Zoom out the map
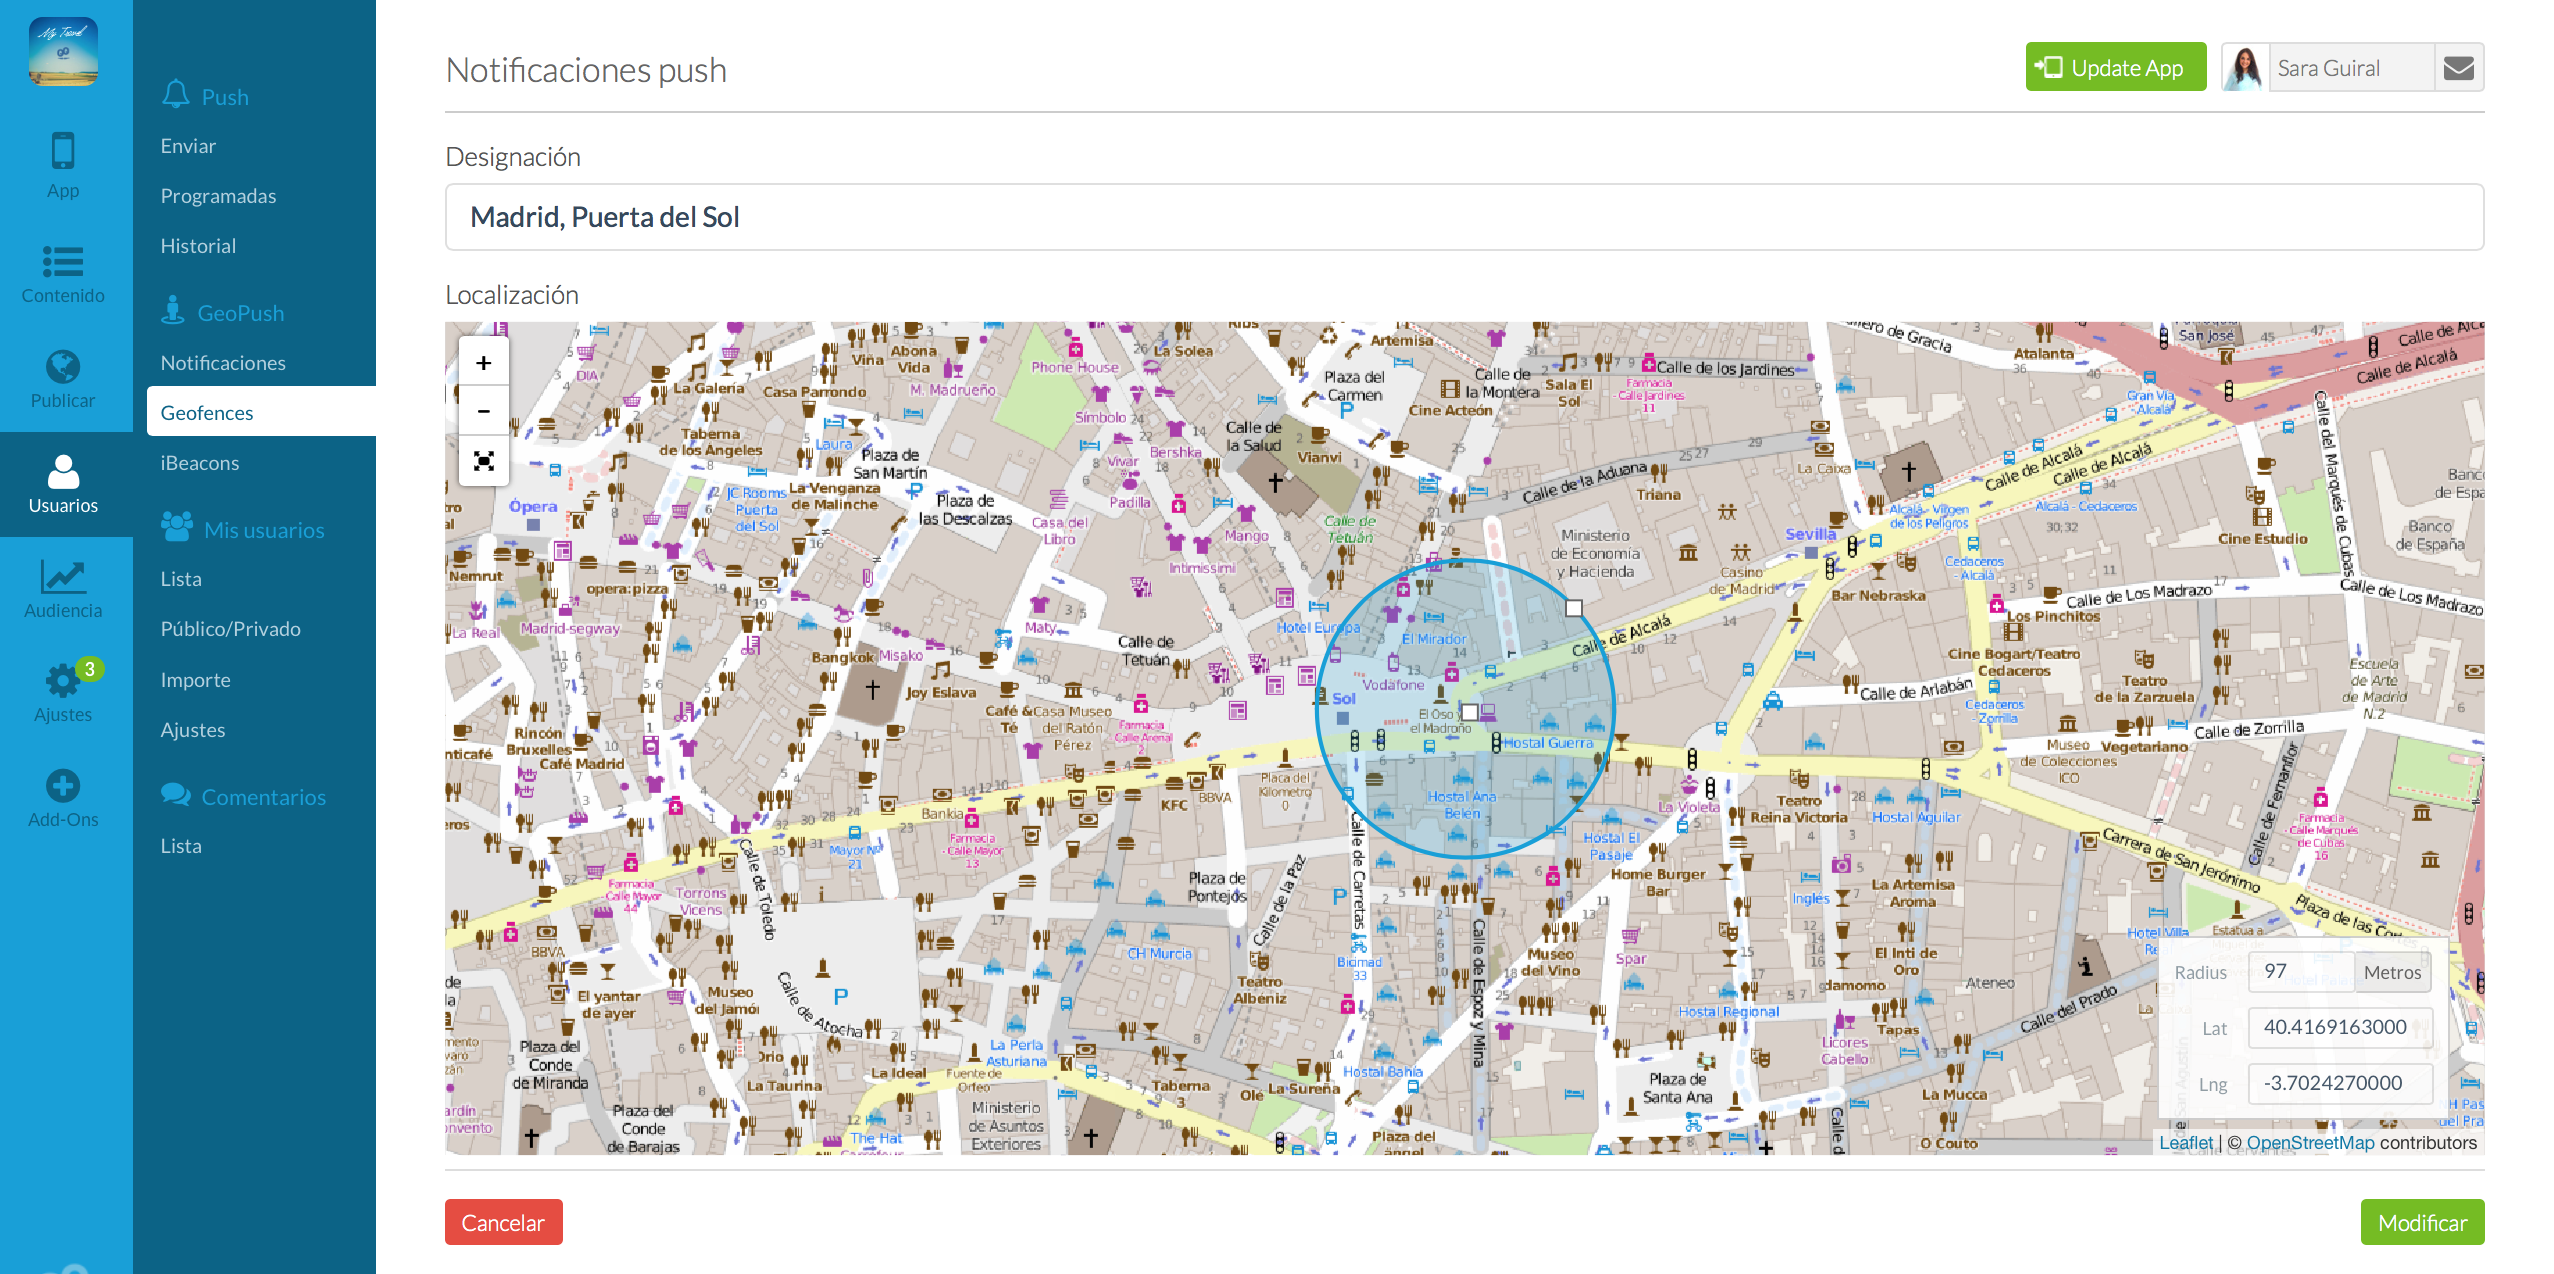 pos(484,411)
